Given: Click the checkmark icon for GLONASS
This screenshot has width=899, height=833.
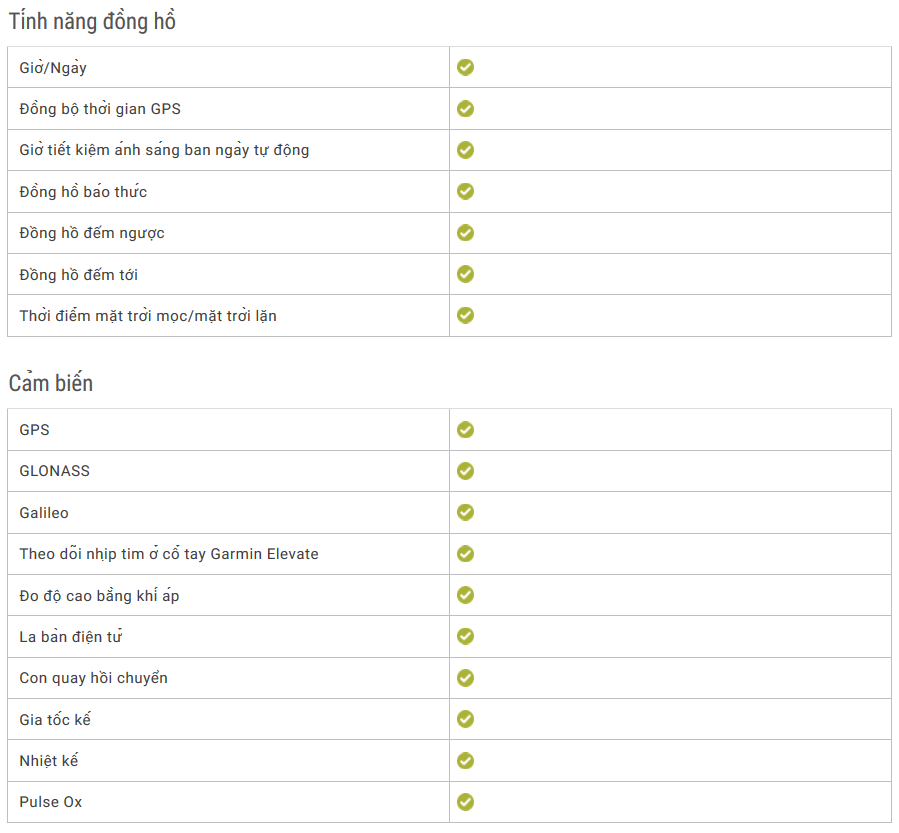Looking at the screenshot, I should tap(465, 470).
